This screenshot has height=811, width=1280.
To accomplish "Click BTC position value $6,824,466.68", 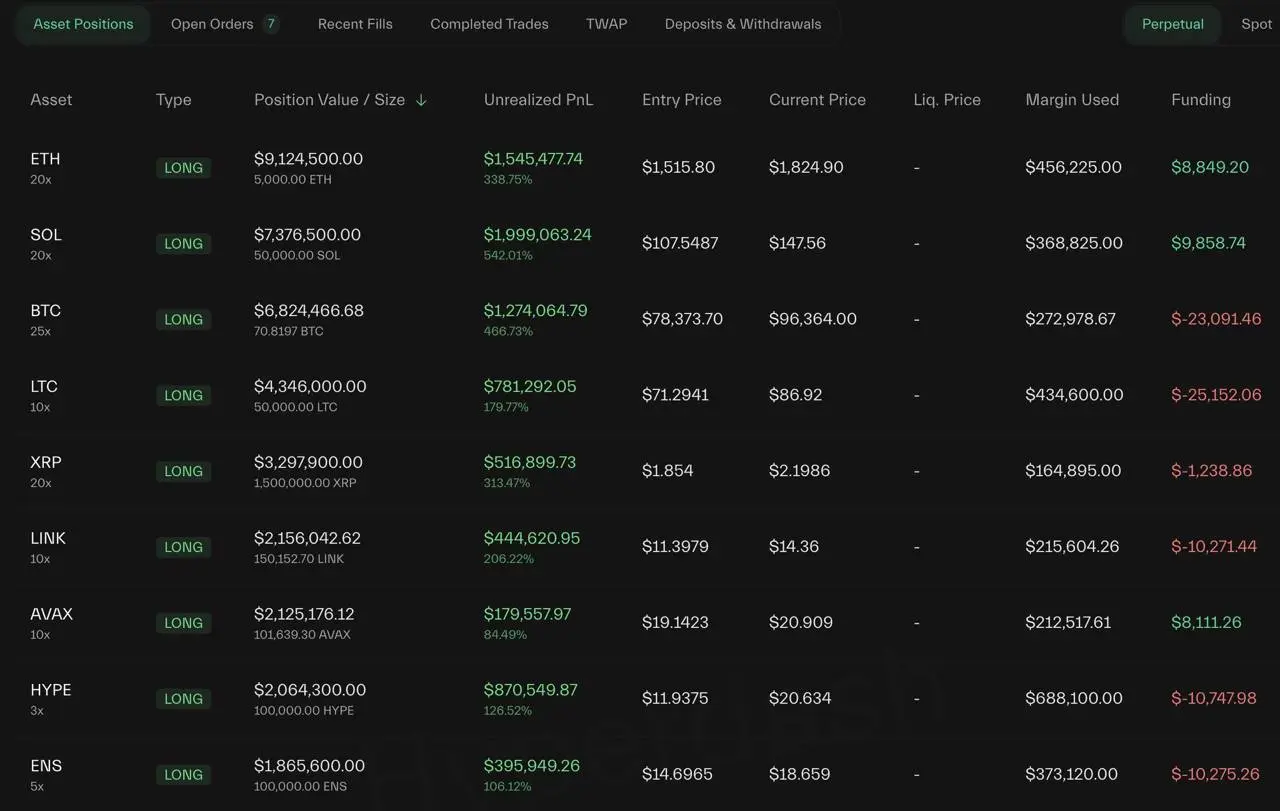I will [309, 311].
